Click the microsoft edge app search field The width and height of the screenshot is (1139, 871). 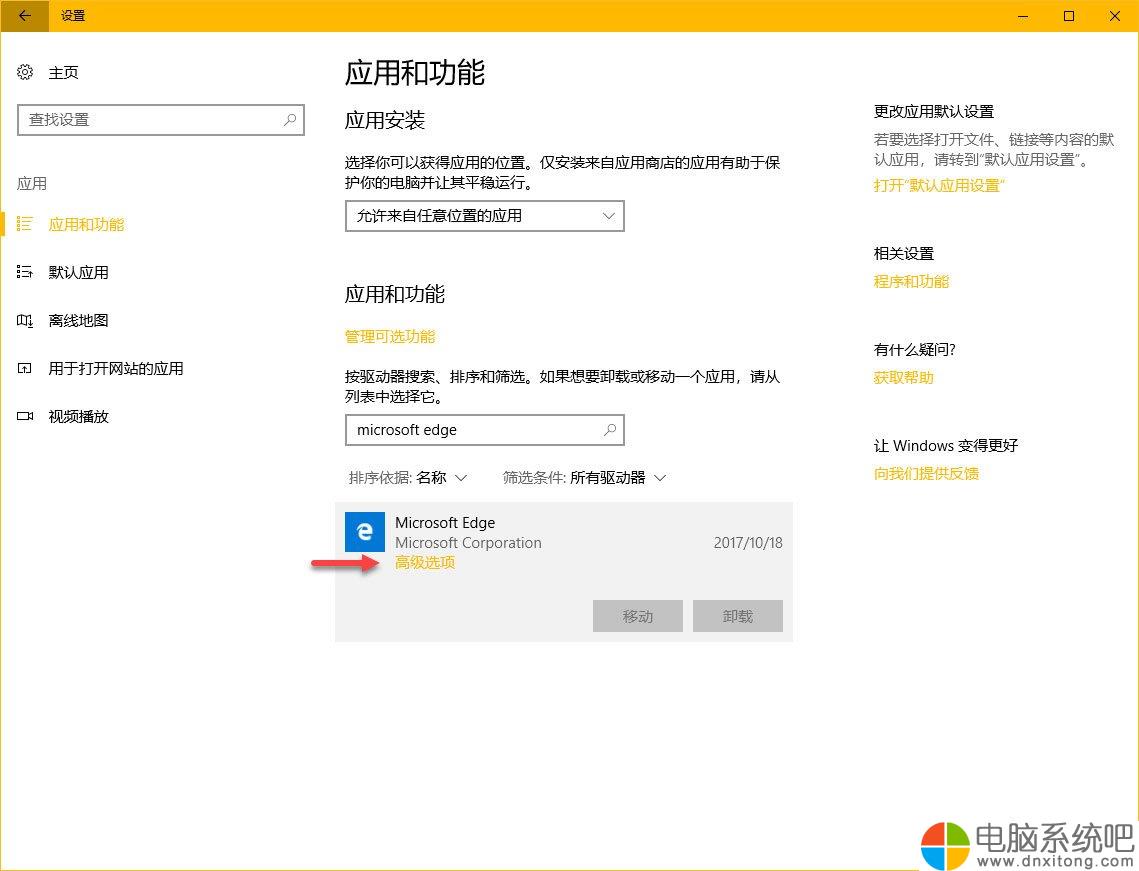[x=485, y=430]
